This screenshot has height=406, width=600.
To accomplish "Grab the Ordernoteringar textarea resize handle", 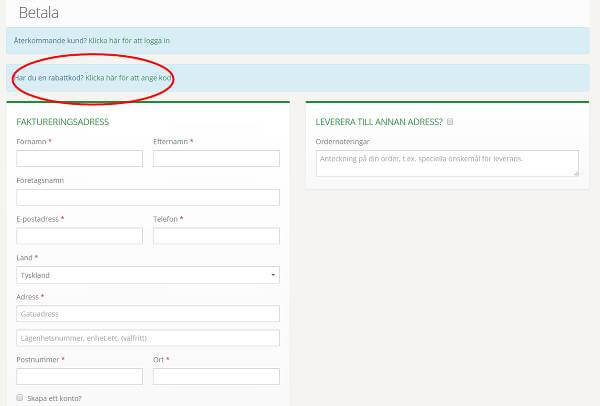I will coord(575,173).
